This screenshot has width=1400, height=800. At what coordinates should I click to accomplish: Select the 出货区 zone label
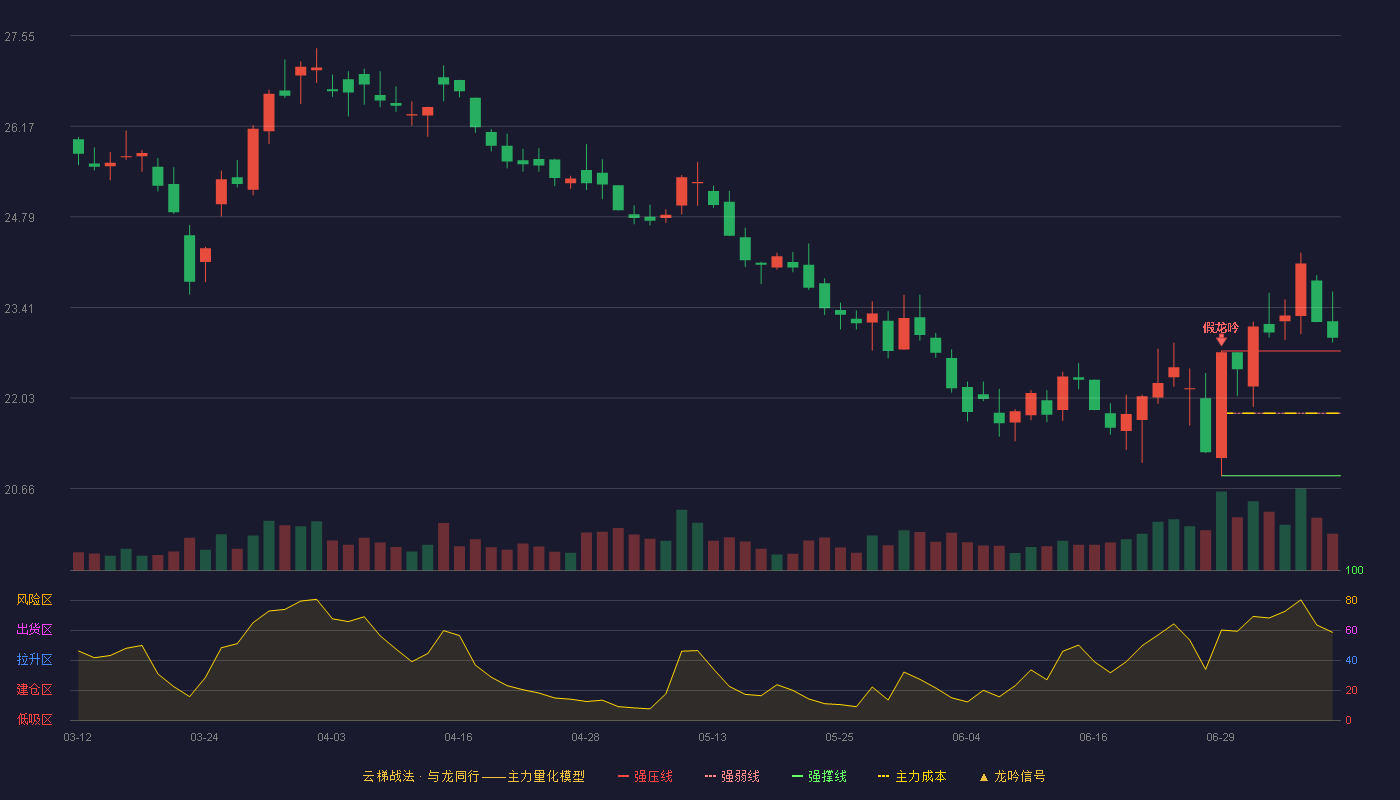pyautogui.click(x=35, y=630)
